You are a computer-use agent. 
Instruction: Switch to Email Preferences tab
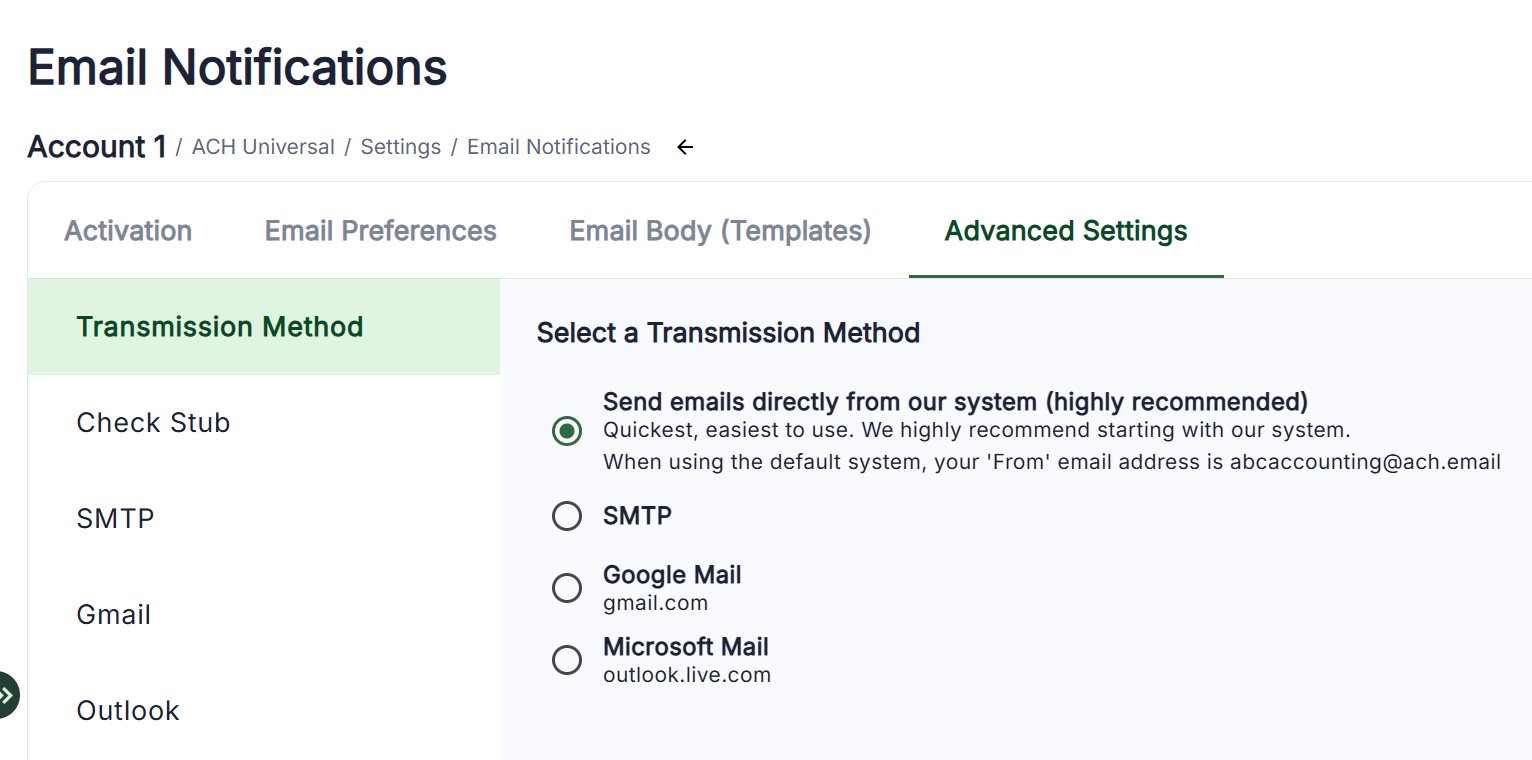coord(380,231)
